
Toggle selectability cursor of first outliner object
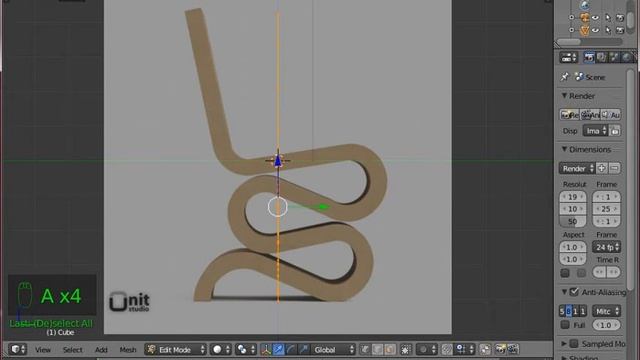pos(608,18)
